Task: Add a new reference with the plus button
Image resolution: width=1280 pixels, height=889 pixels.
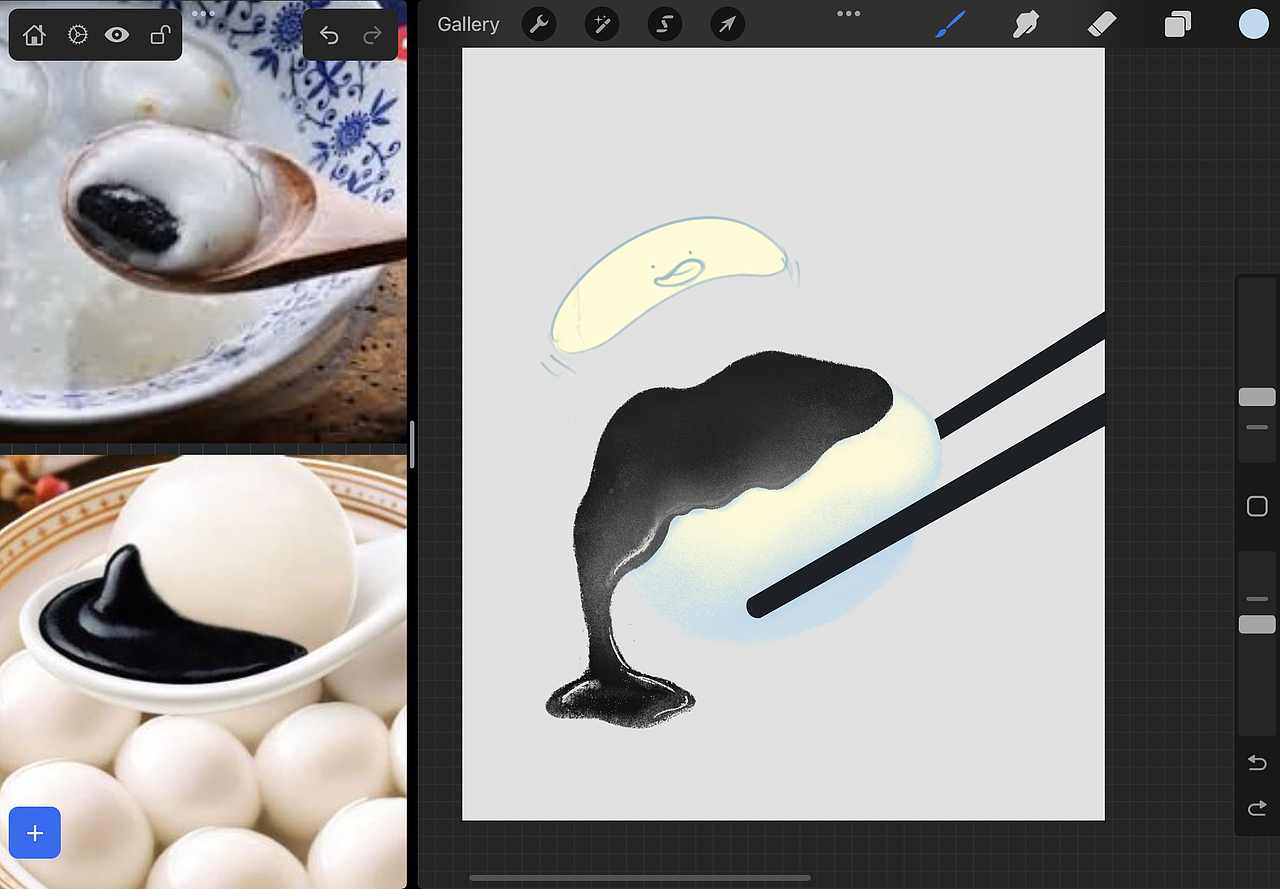Action: click(35, 833)
